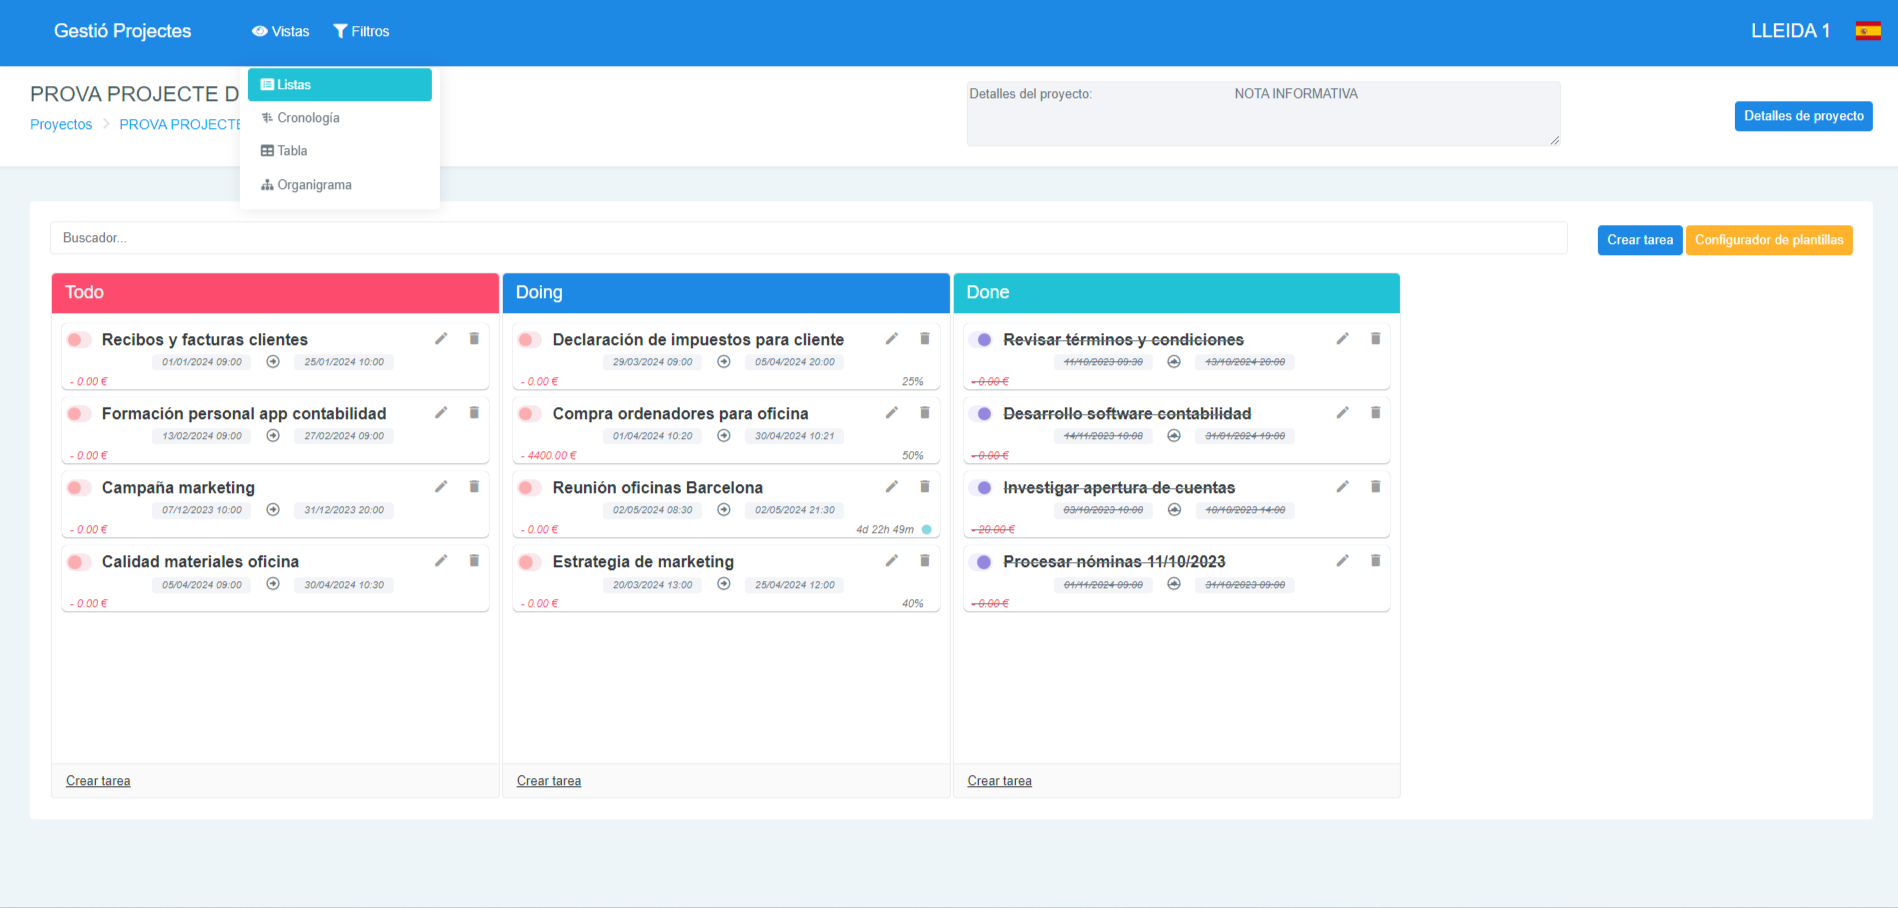Delete the Procesar nóminas 11/10/2023 task
Screen dimensions: 1898x908
tap(1376, 561)
